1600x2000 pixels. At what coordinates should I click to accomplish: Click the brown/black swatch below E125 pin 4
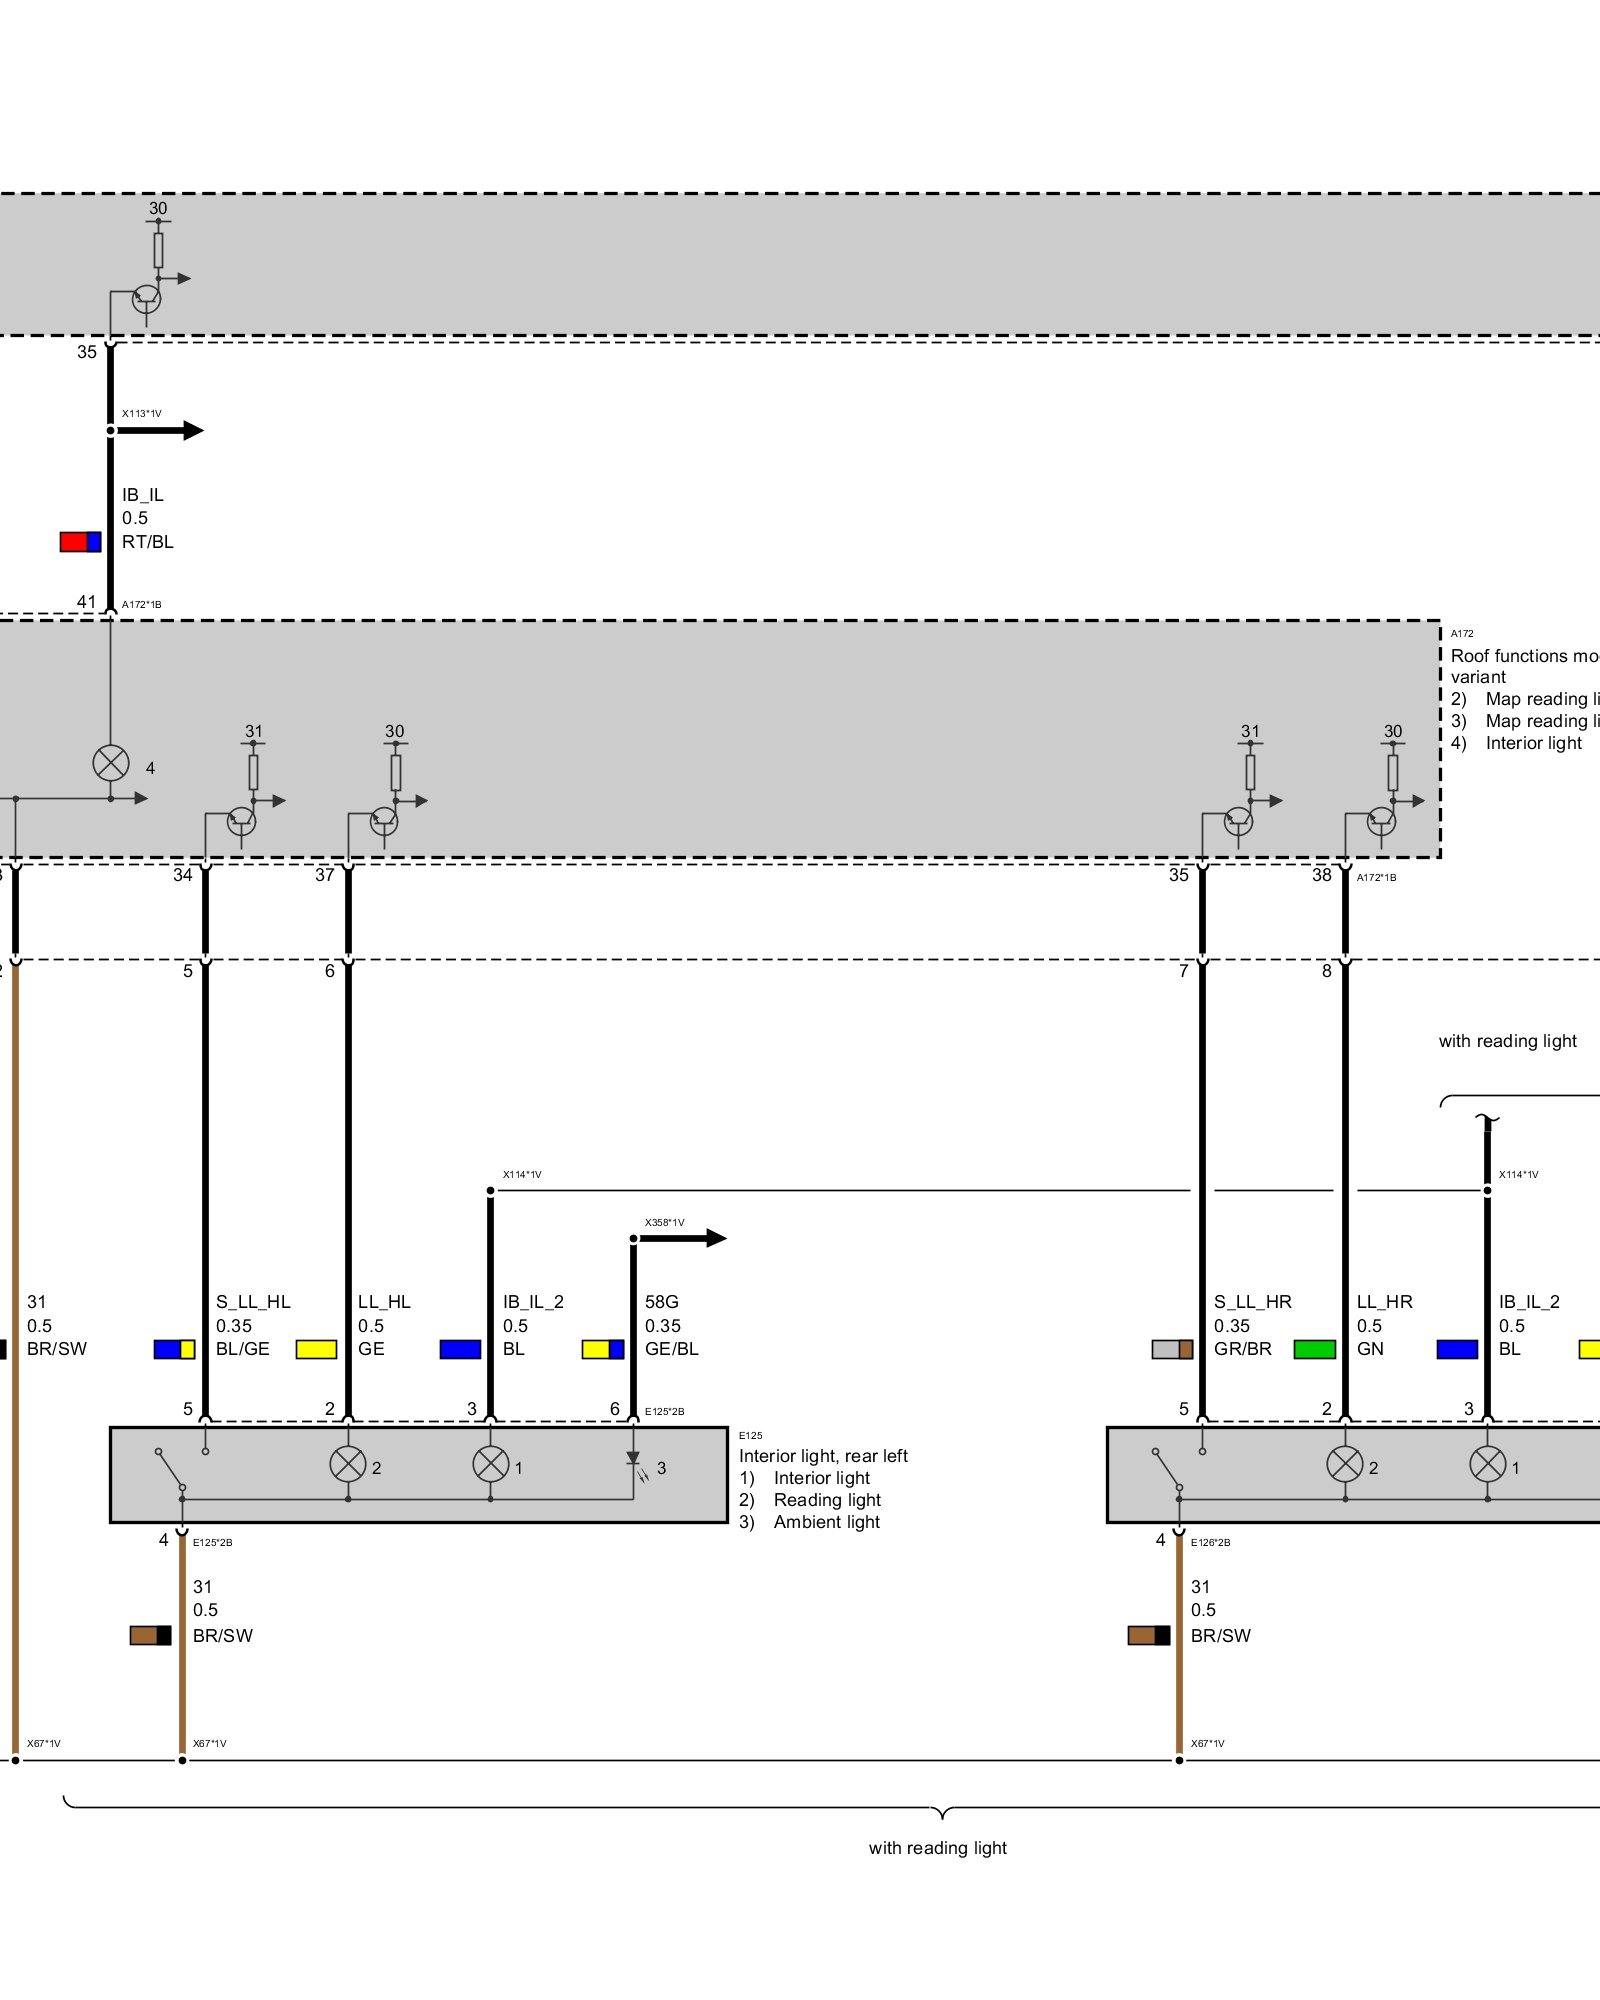tap(150, 1635)
